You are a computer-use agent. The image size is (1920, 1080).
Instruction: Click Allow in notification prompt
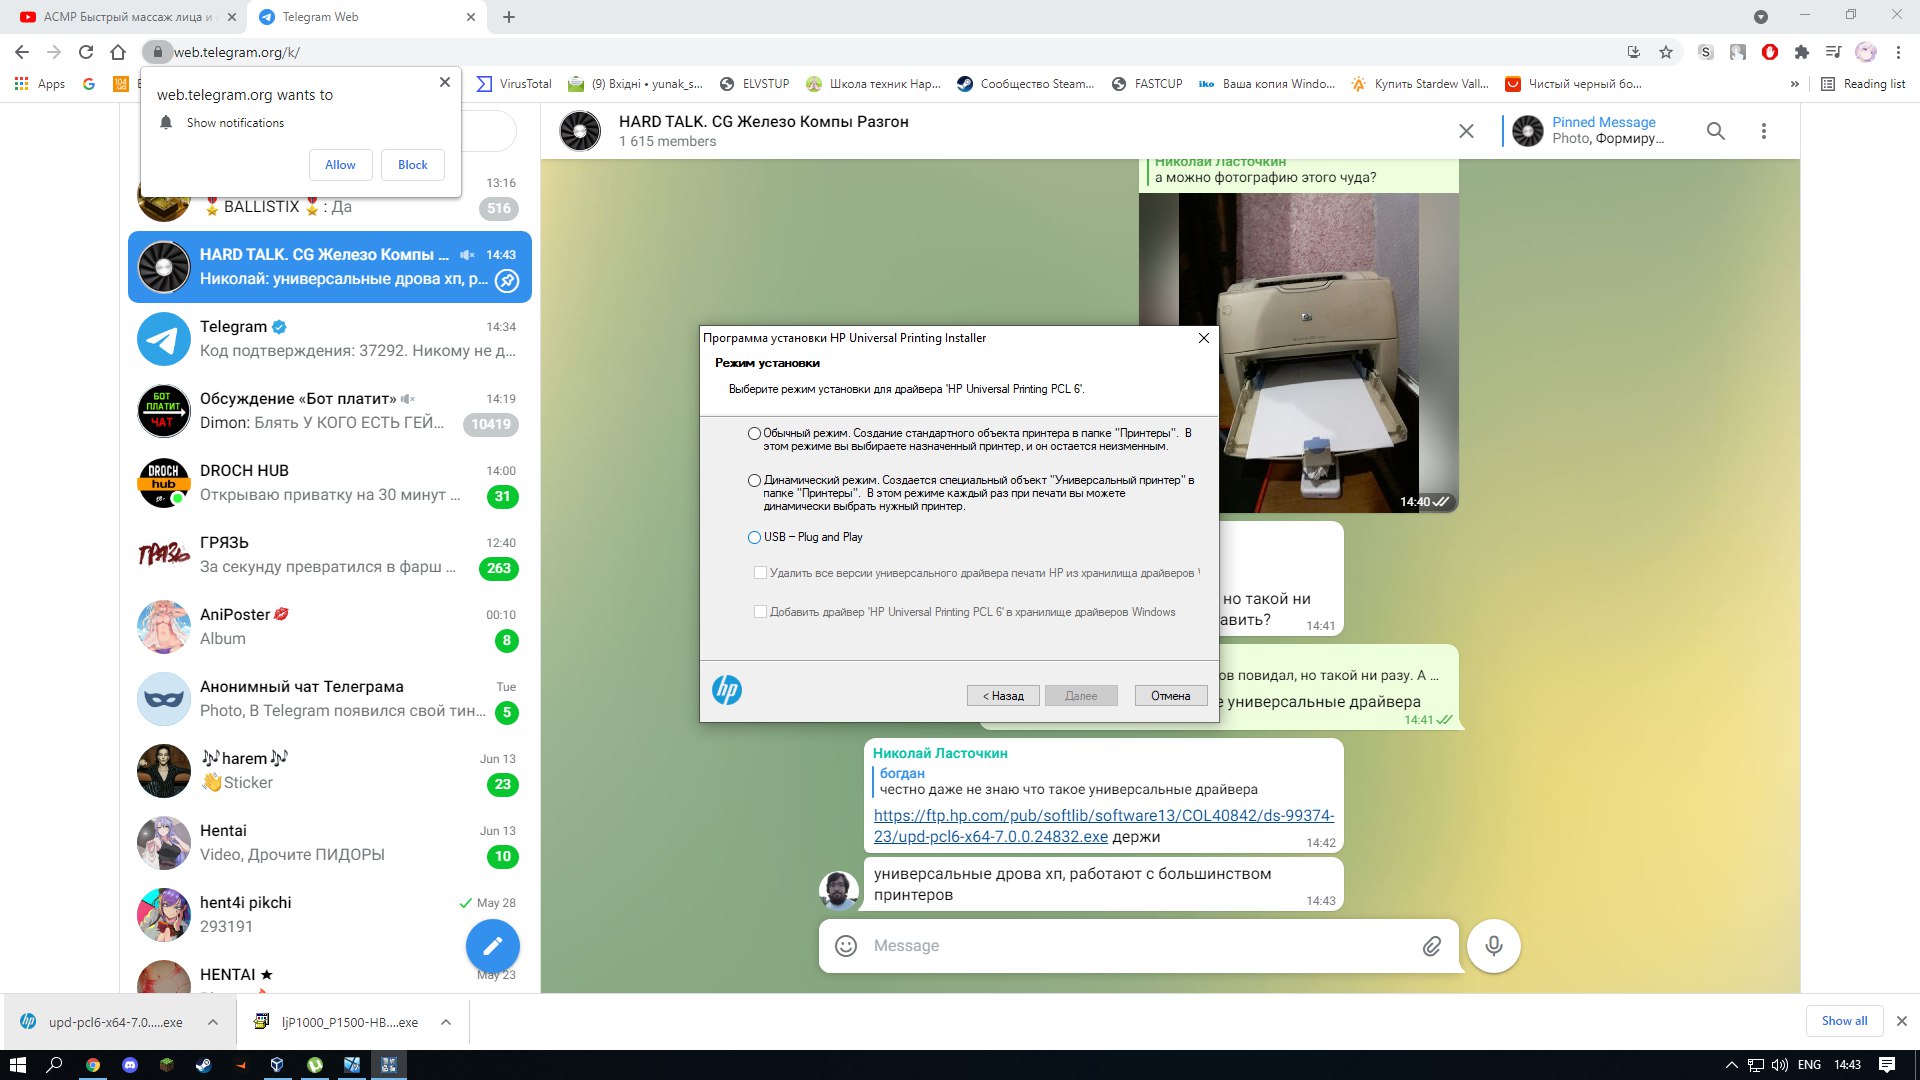(340, 165)
